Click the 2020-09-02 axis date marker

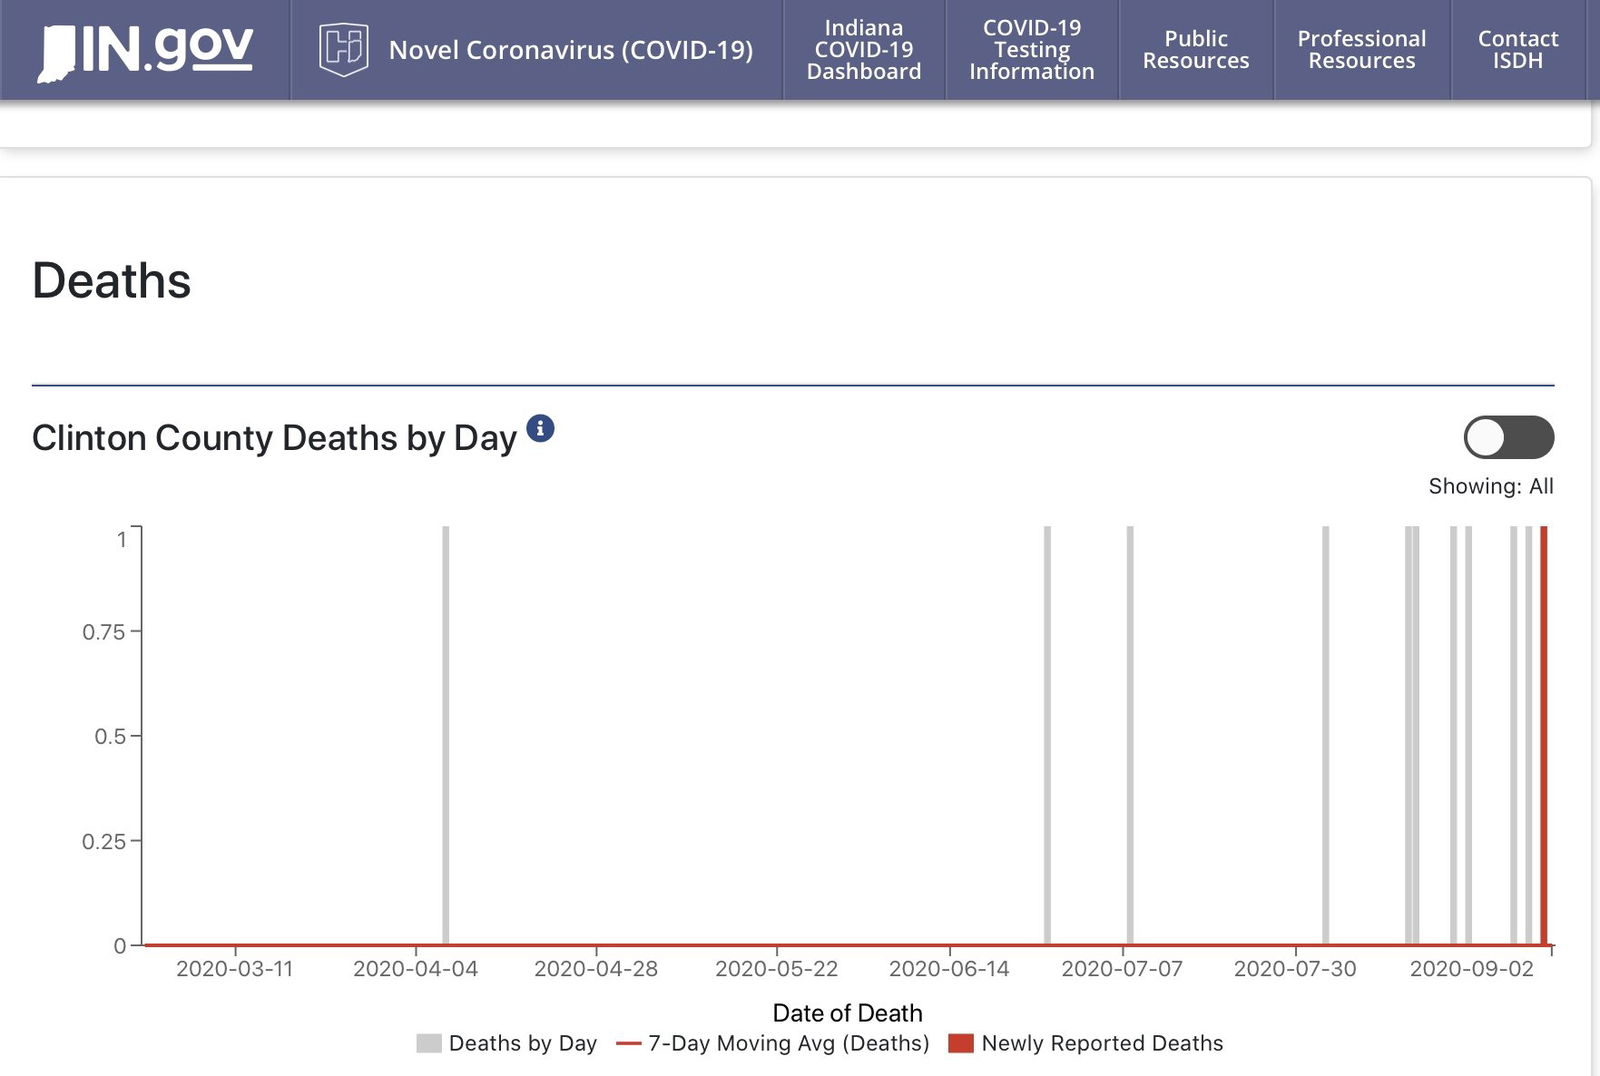pos(1471,969)
